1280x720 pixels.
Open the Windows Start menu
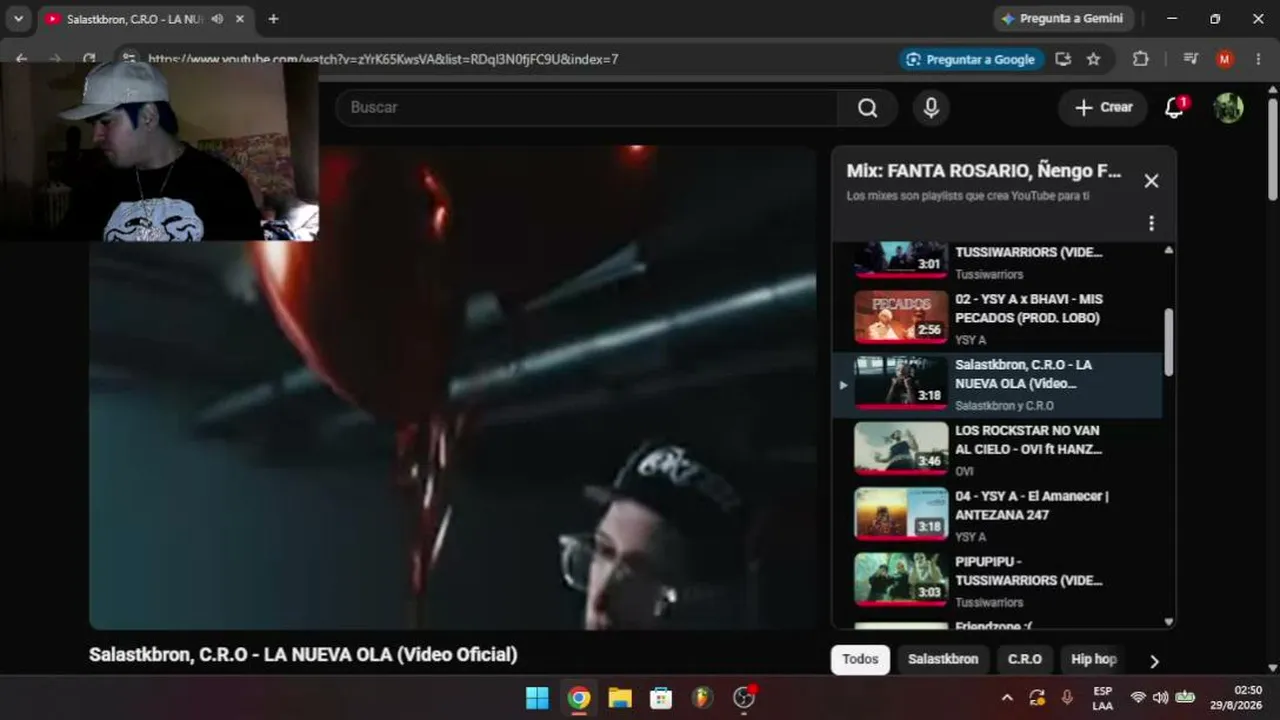pyautogui.click(x=537, y=698)
